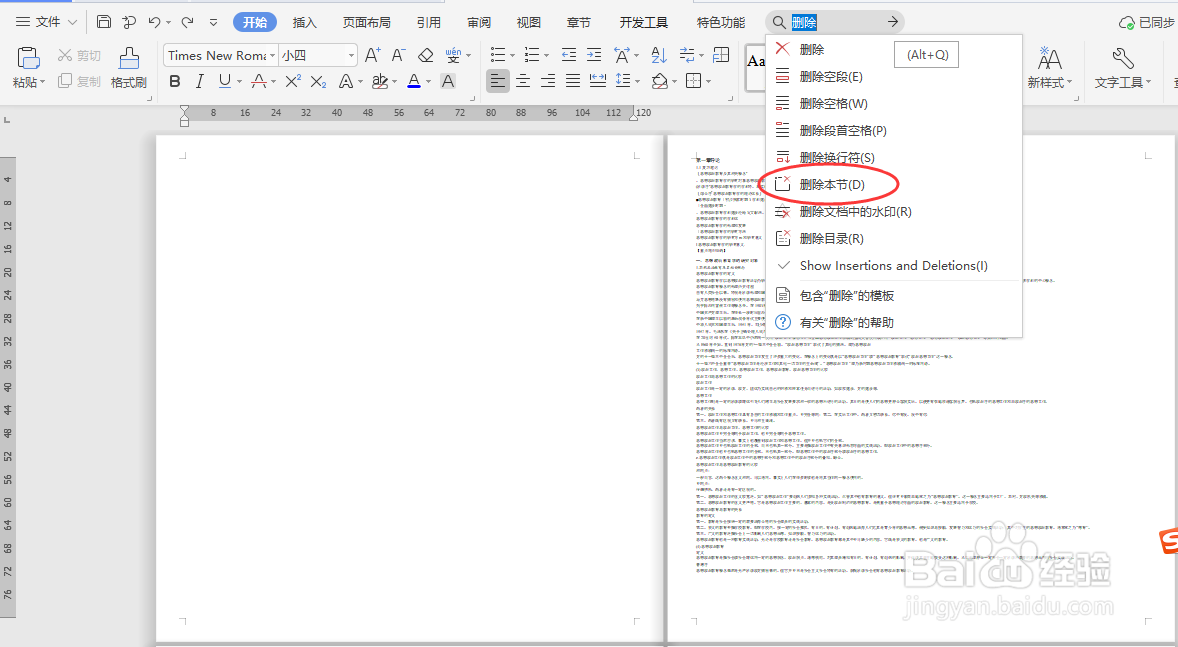Click the Phonetic guide (wén) icon
1178x647 pixels.
[453, 55]
